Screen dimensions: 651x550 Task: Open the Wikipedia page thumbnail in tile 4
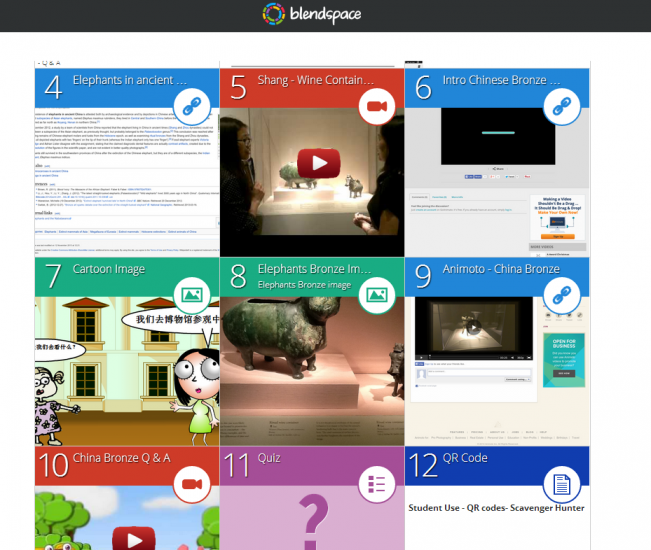pos(127,182)
